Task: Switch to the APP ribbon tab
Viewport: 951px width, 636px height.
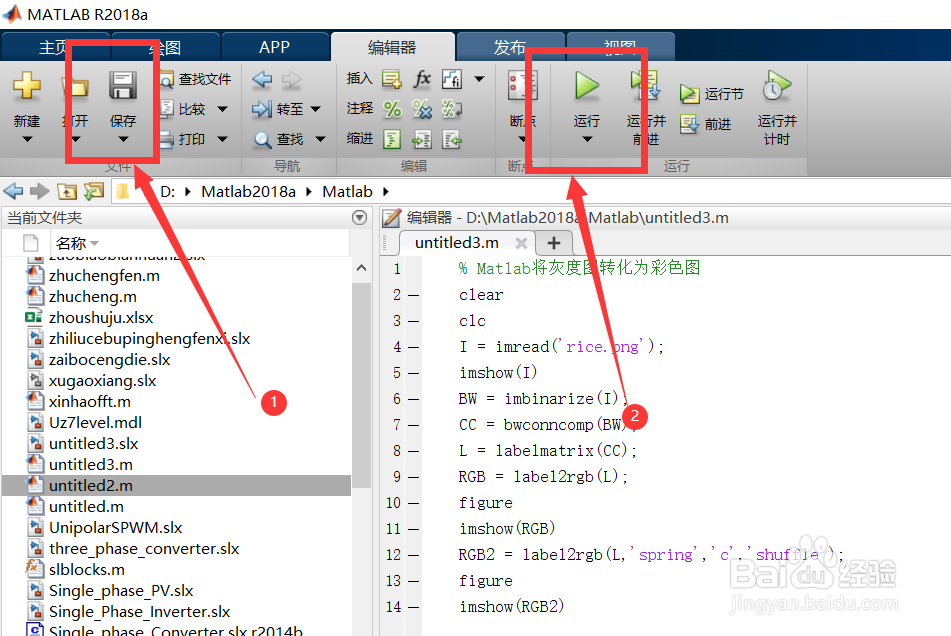Action: [274, 47]
